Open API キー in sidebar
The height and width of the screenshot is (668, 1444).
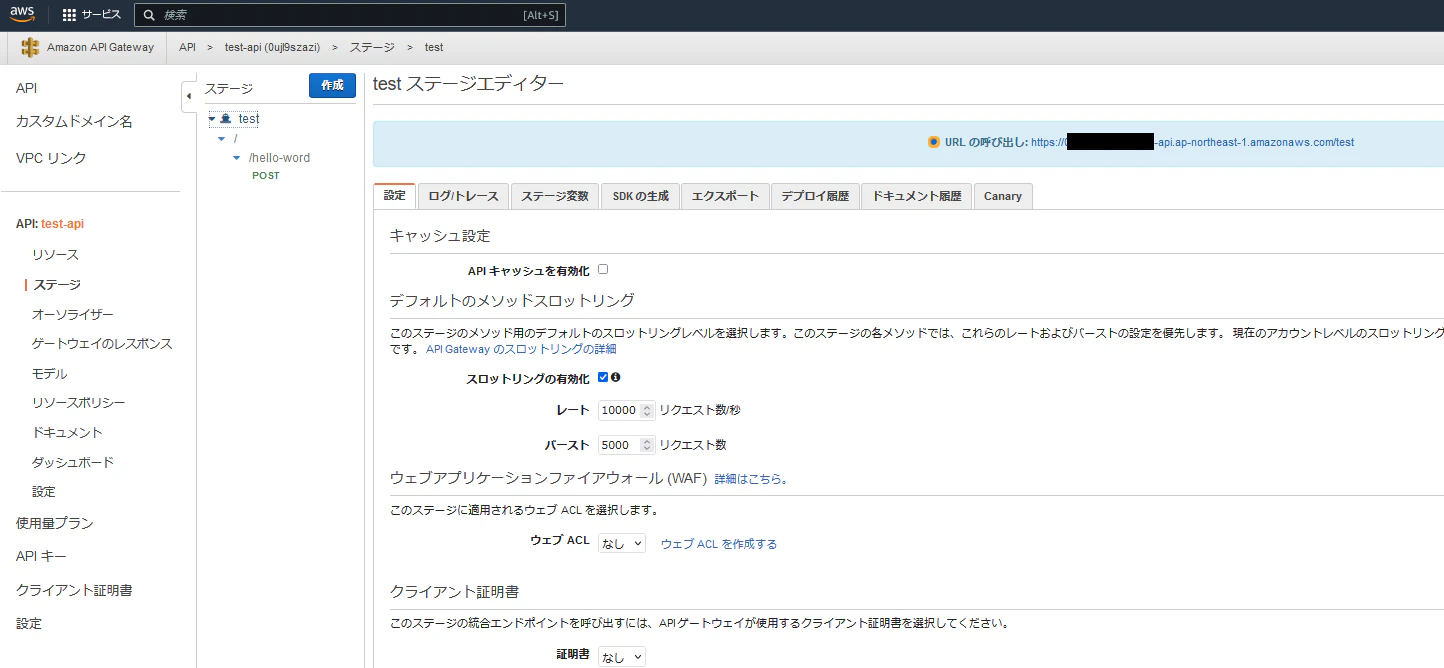(x=41, y=557)
